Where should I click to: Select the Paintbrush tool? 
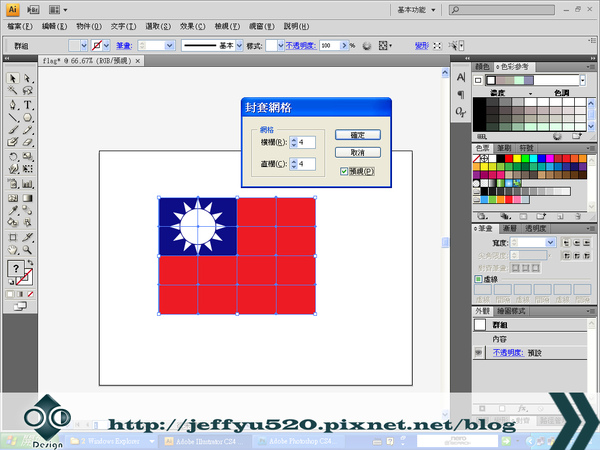13,130
